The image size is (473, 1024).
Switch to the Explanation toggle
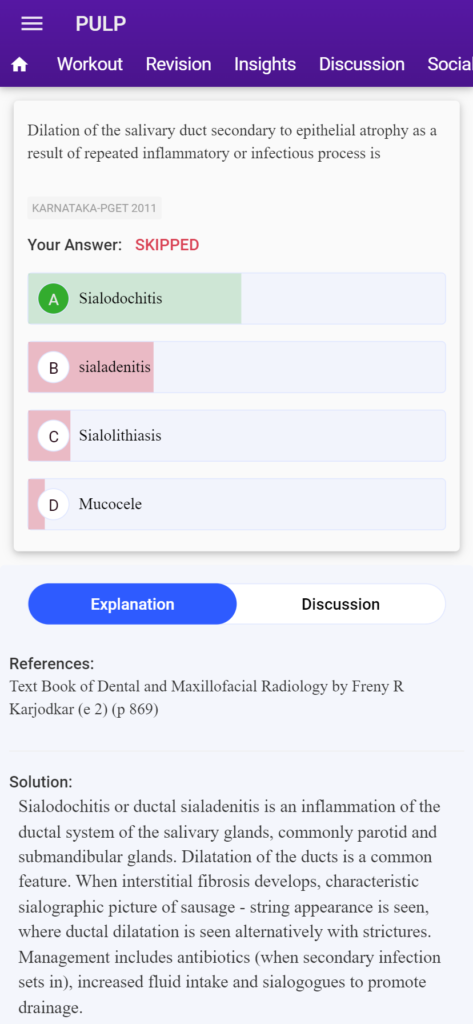[133, 604]
